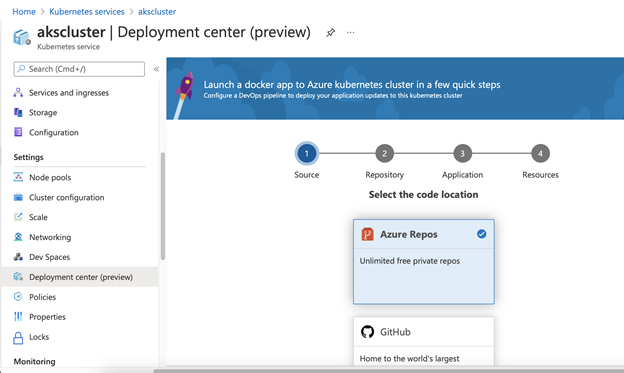The image size is (624, 373).
Task: Select Deployment center (preview) item
Action: click(80, 277)
